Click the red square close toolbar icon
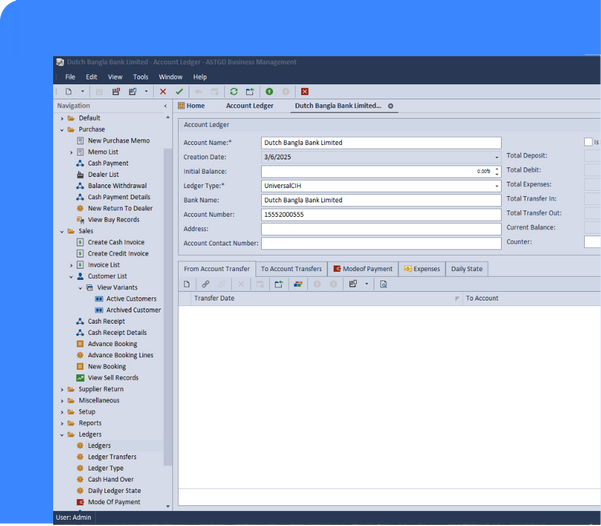Screen dimensions: 601x526 pyautogui.click(x=305, y=92)
